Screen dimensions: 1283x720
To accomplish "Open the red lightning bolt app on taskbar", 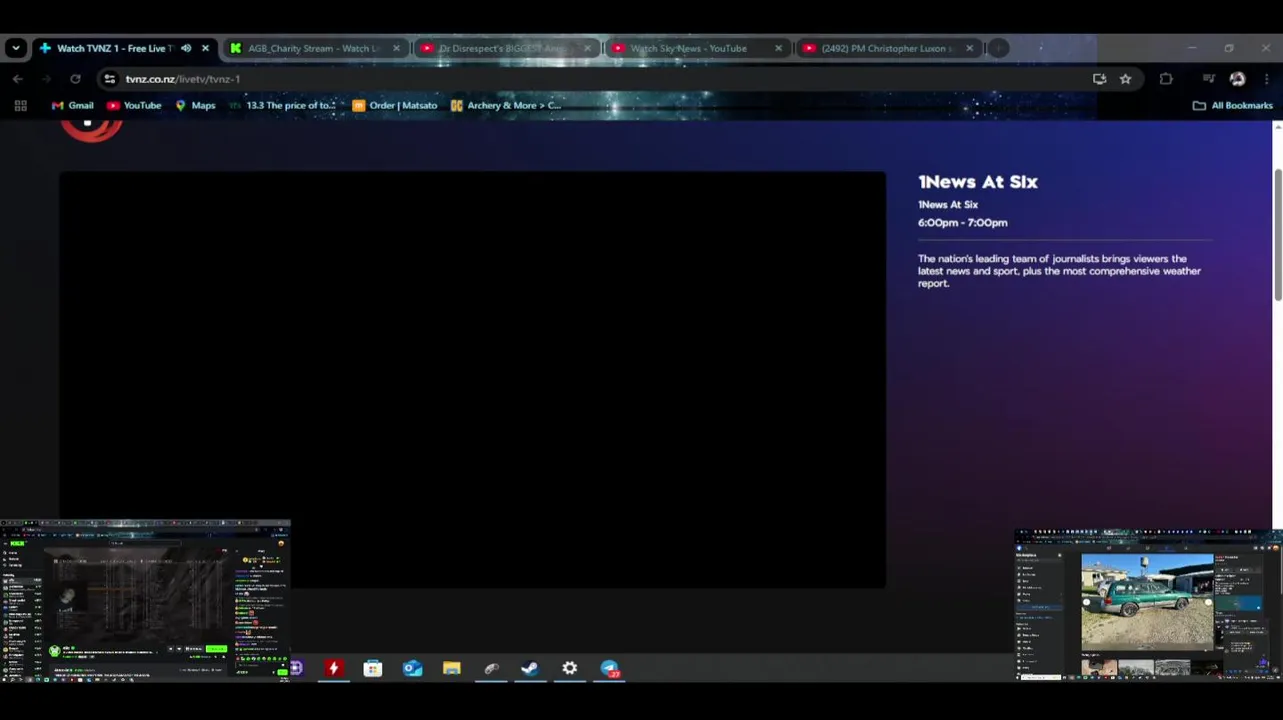I will pyautogui.click(x=333, y=668).
